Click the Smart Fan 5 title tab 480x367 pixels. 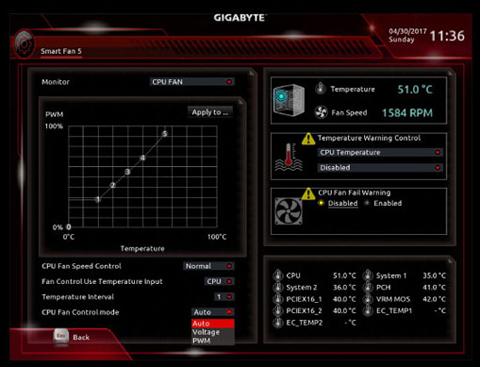coord(61,51)
